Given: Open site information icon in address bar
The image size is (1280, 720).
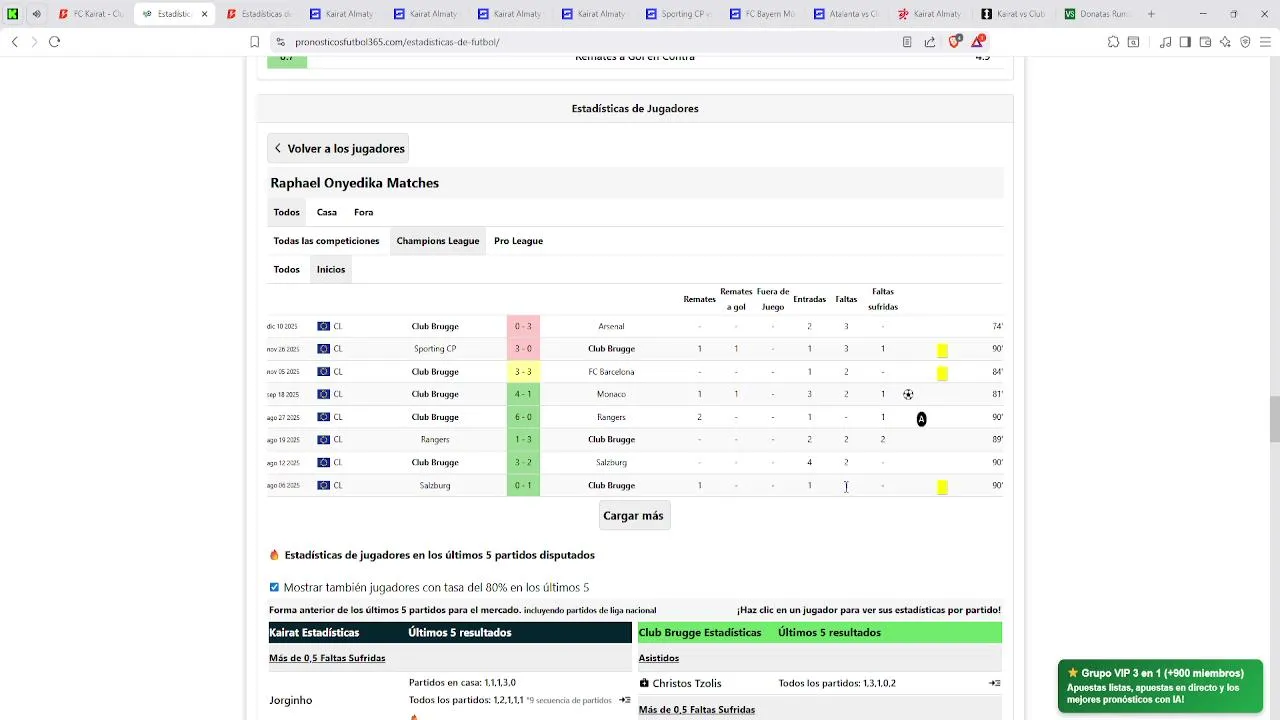Looking at the screenshot, I should 280,42.
